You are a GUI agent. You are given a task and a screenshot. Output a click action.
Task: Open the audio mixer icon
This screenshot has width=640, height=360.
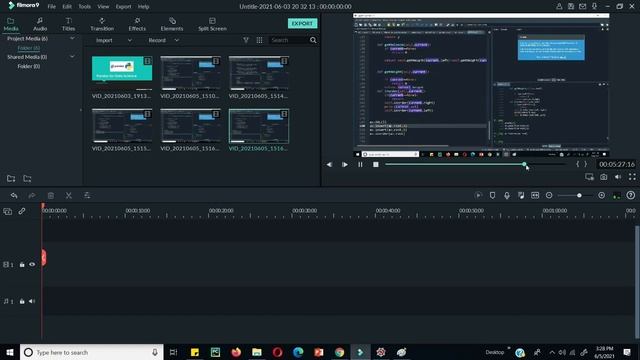click(x=521, y=196)
